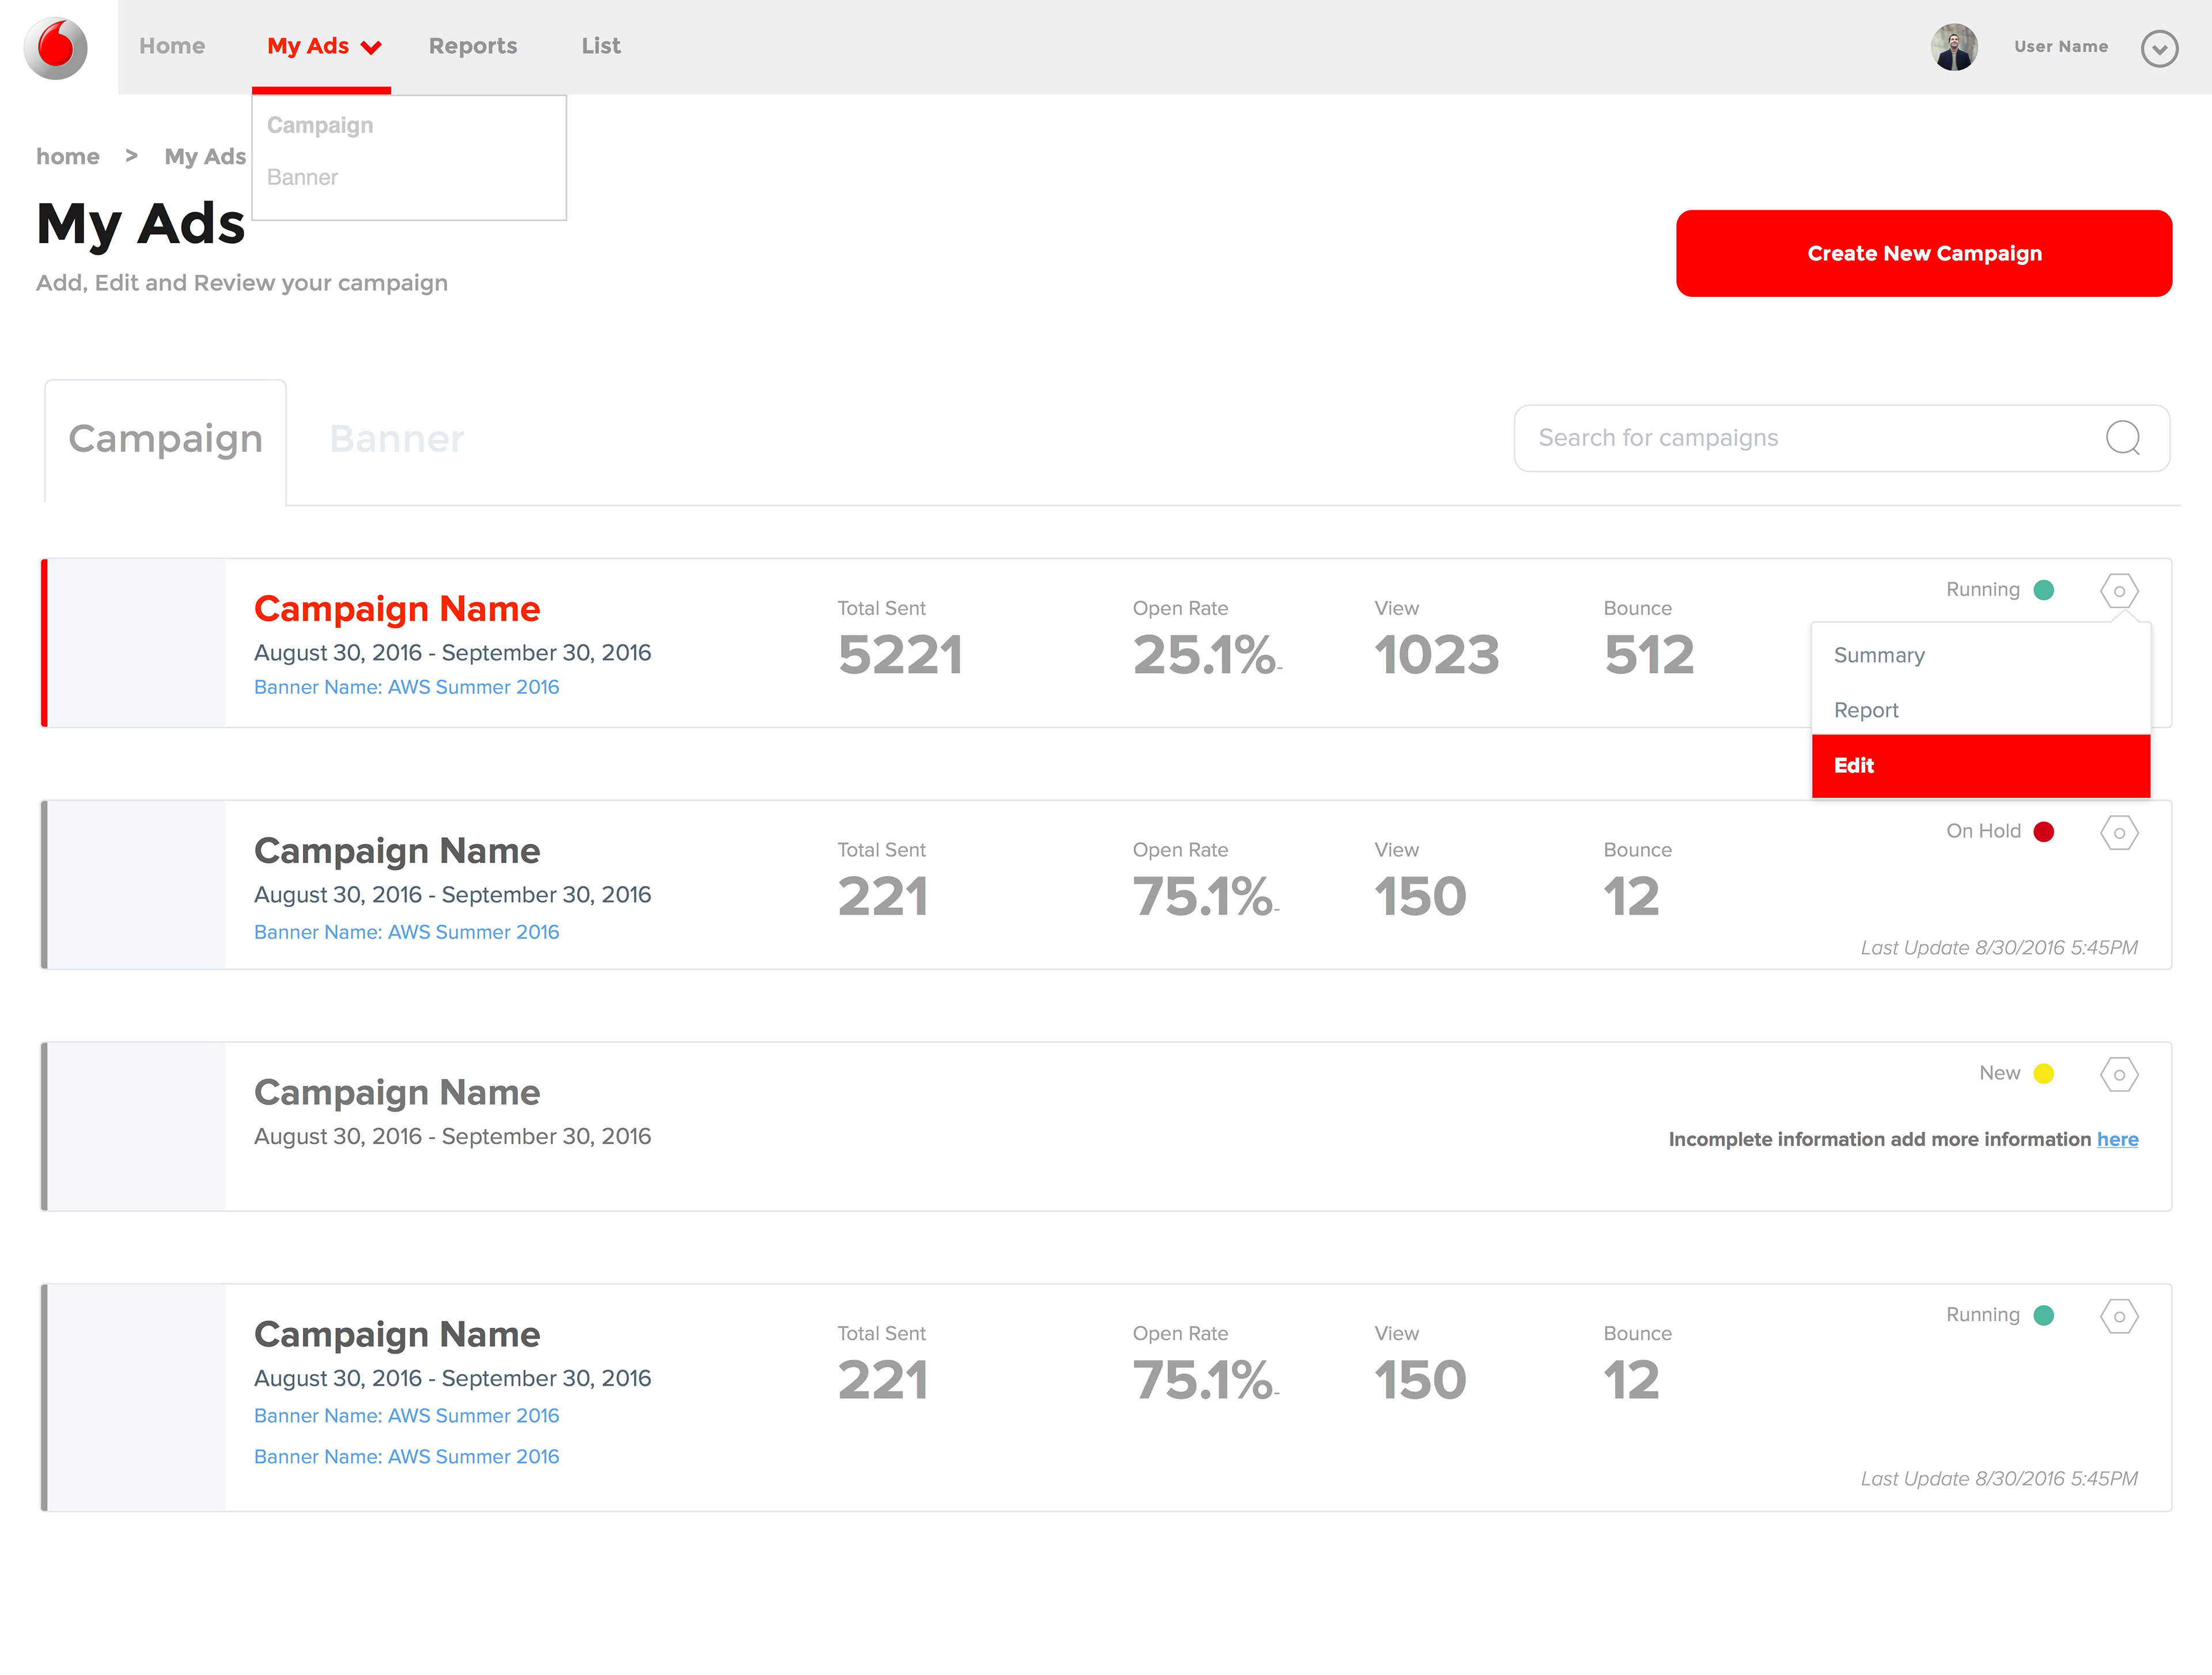The height and width of the screenshot is (1675, 2212).
Task: Open the Campaign Name title of the On Hold campaign
Action: tap(397, 850)
